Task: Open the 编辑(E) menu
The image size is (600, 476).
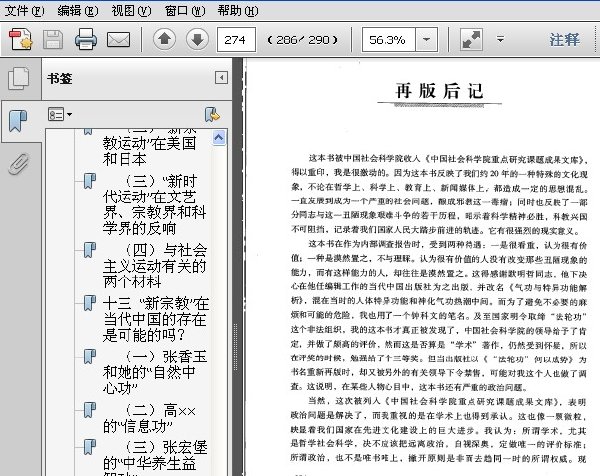Action: (78, 11)
